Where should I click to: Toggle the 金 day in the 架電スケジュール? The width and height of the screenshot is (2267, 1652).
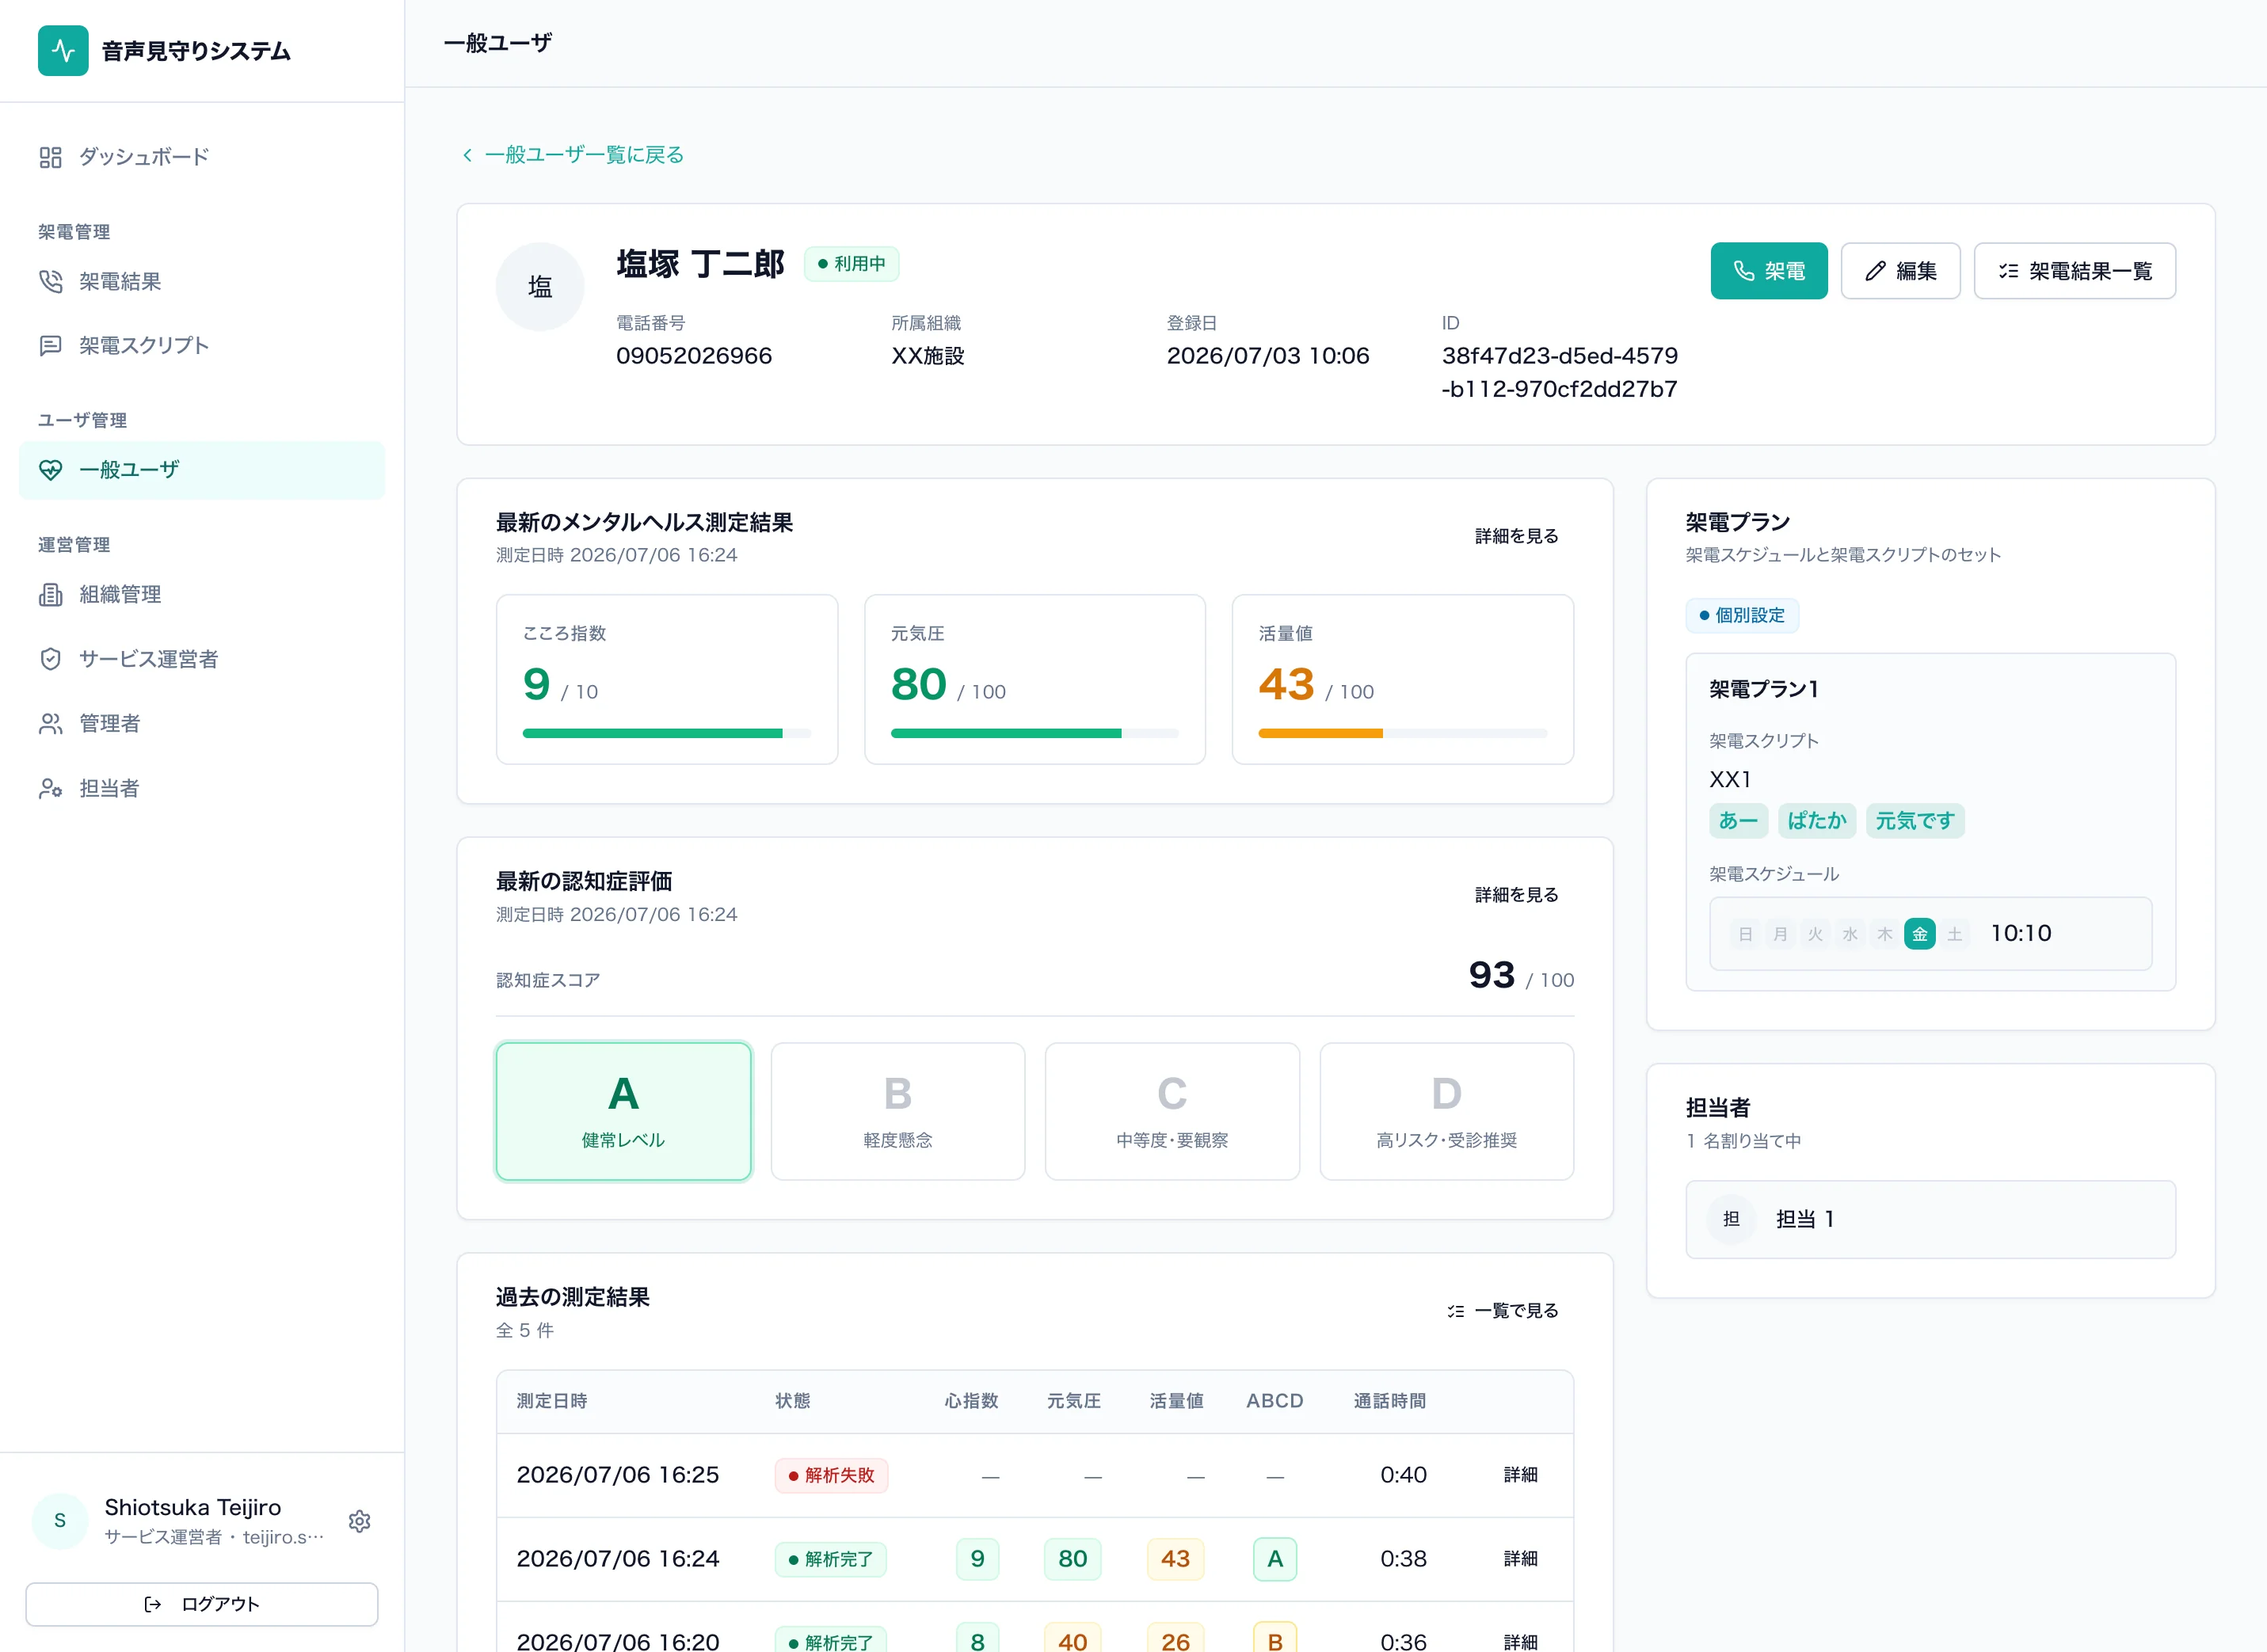tap(1919, 934)
